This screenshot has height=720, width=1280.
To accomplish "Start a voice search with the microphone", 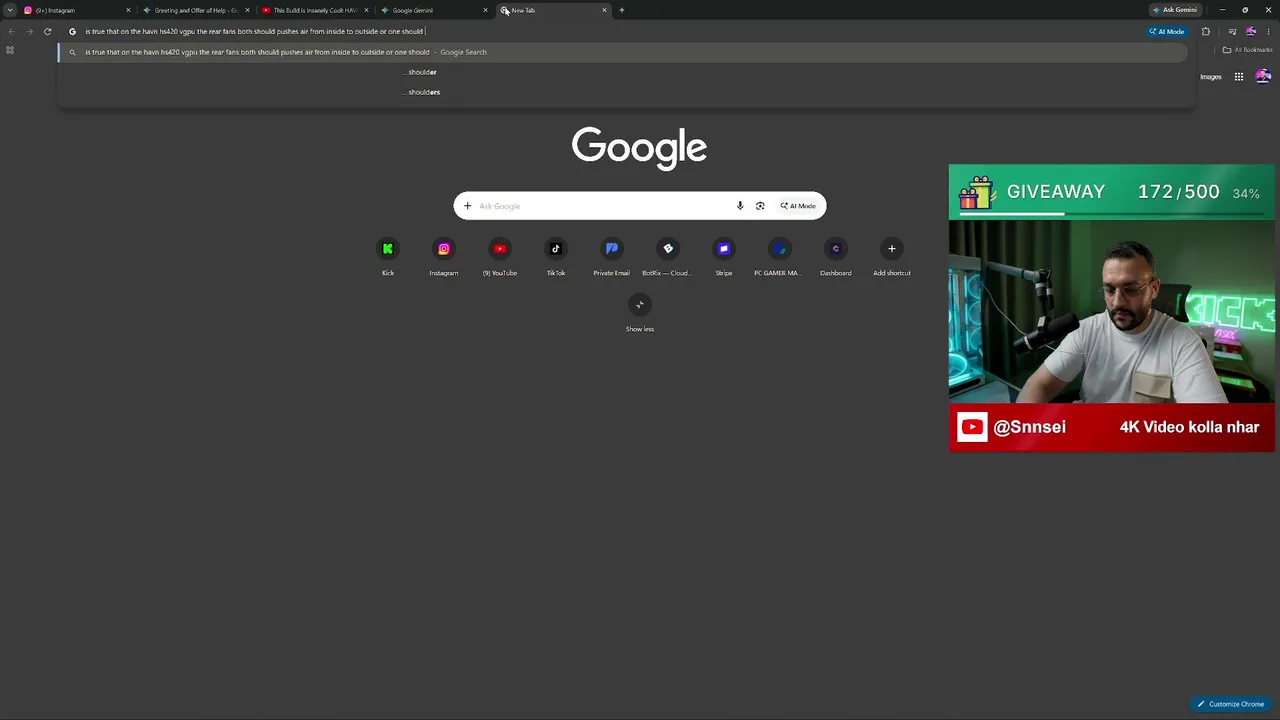I will tap(740, 206).
